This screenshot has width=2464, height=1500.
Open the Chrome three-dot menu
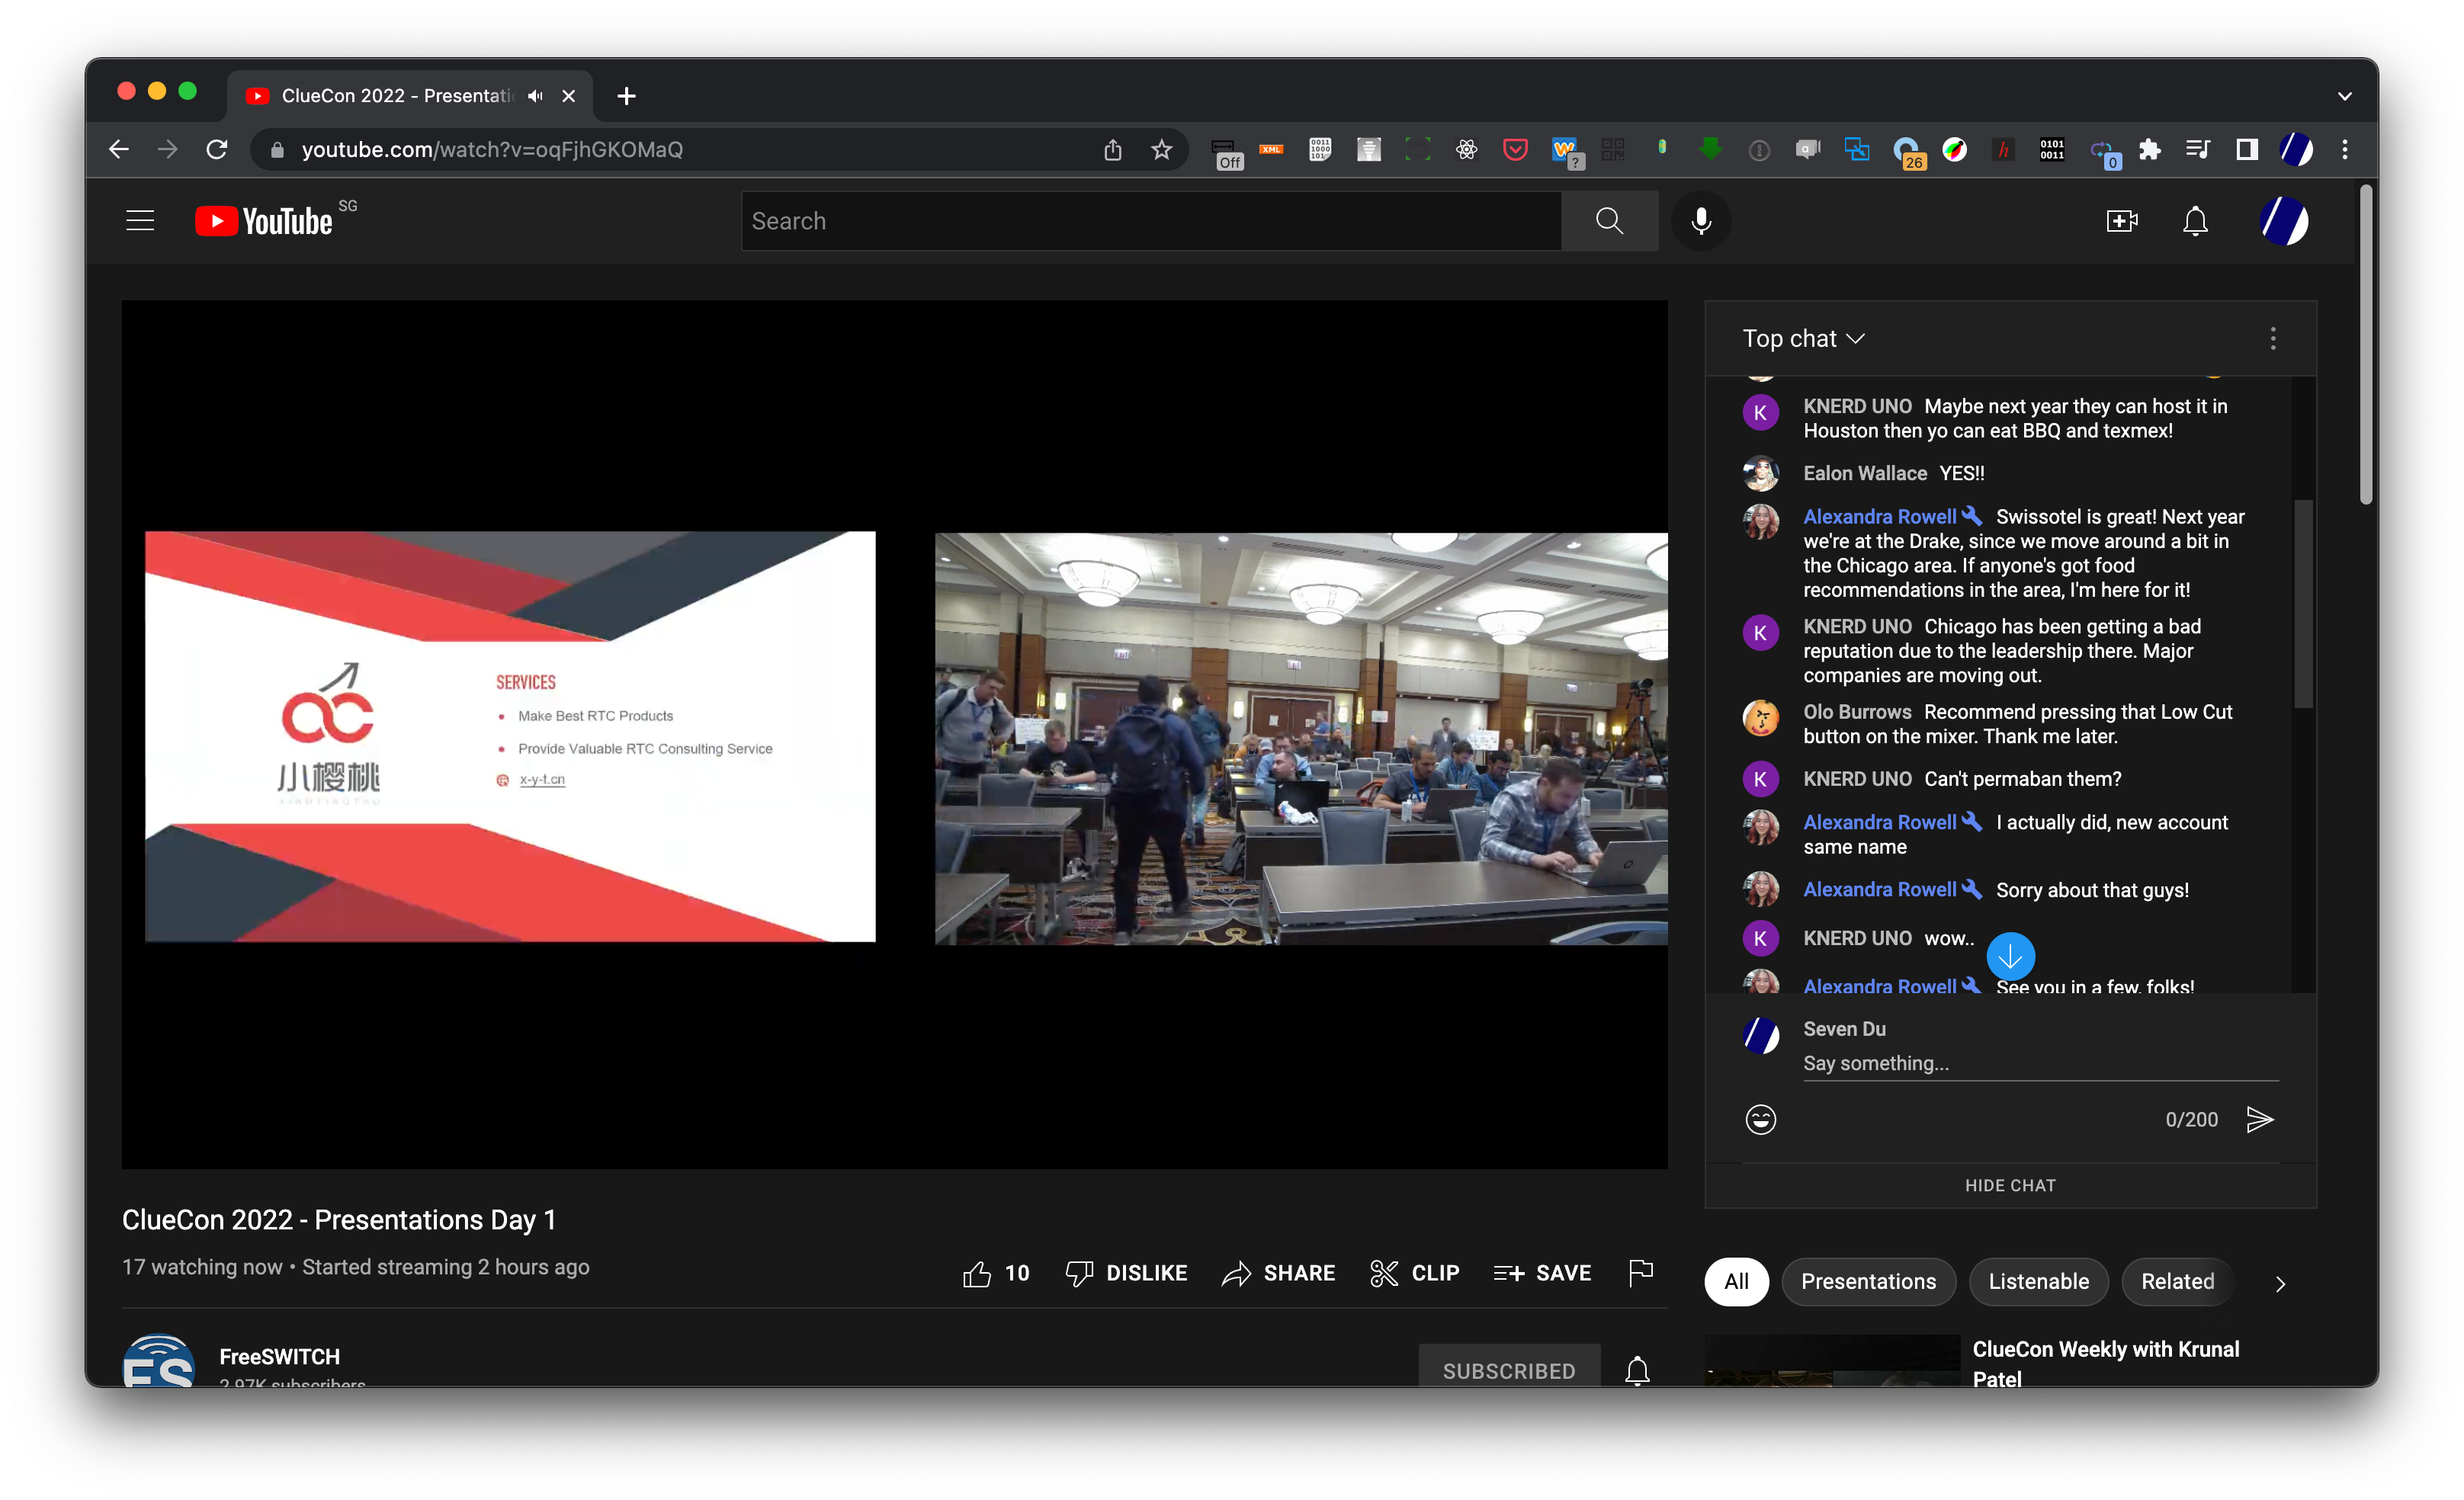[2344, 150]
